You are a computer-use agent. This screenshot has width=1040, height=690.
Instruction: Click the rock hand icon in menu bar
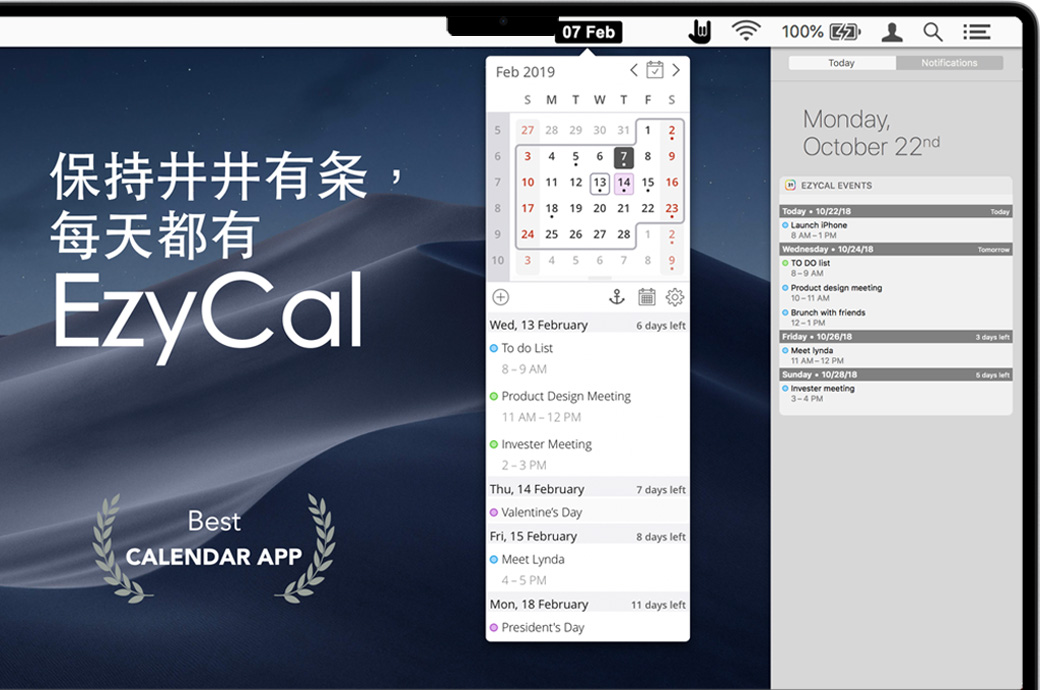pos(700,32)
